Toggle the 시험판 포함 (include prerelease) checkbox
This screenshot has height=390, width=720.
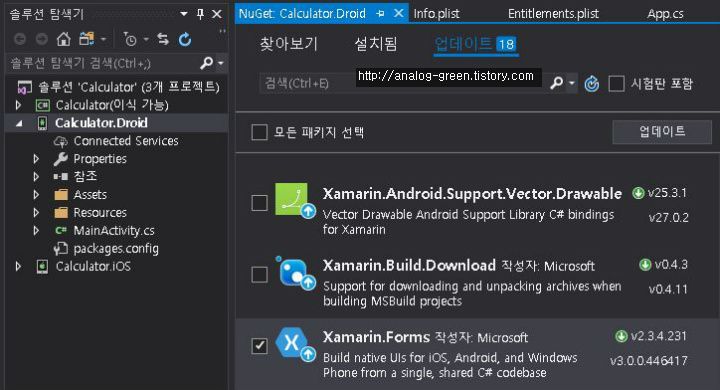616,84
